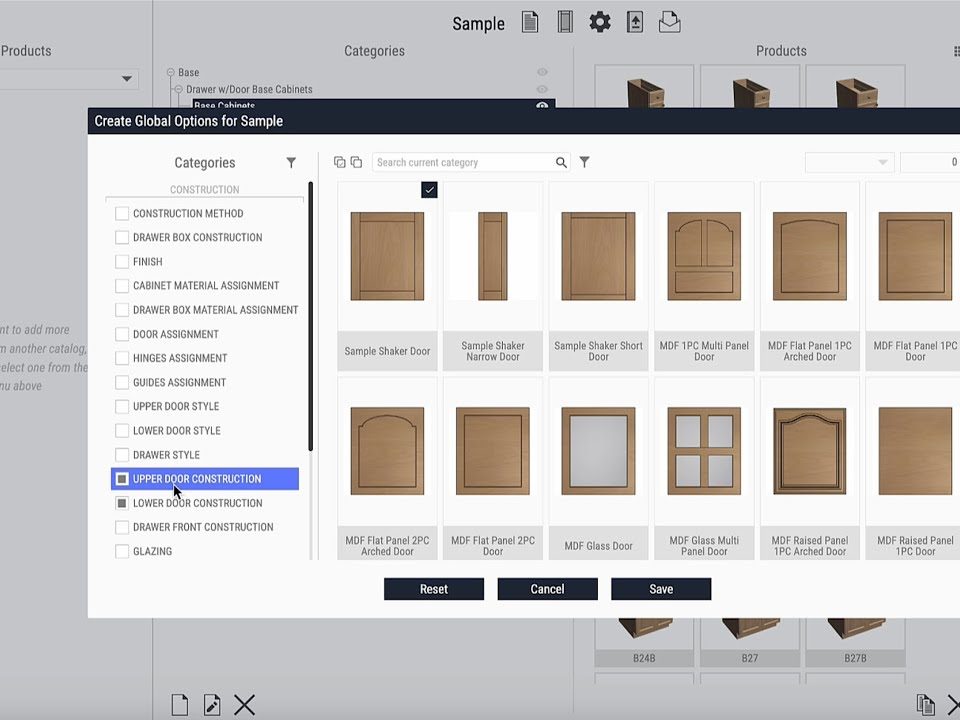Click the open-envelope icon in the top toolbar

coord(669,22)
